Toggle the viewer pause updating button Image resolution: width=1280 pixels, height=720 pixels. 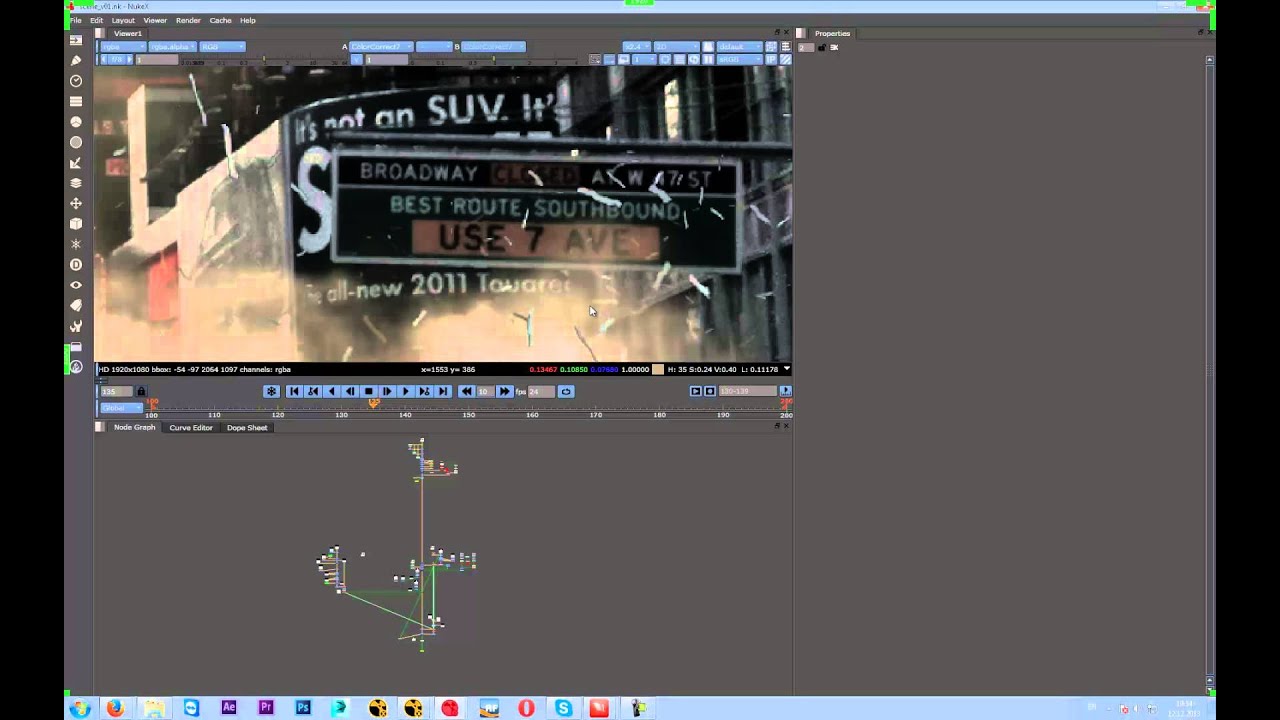(708, 60)
